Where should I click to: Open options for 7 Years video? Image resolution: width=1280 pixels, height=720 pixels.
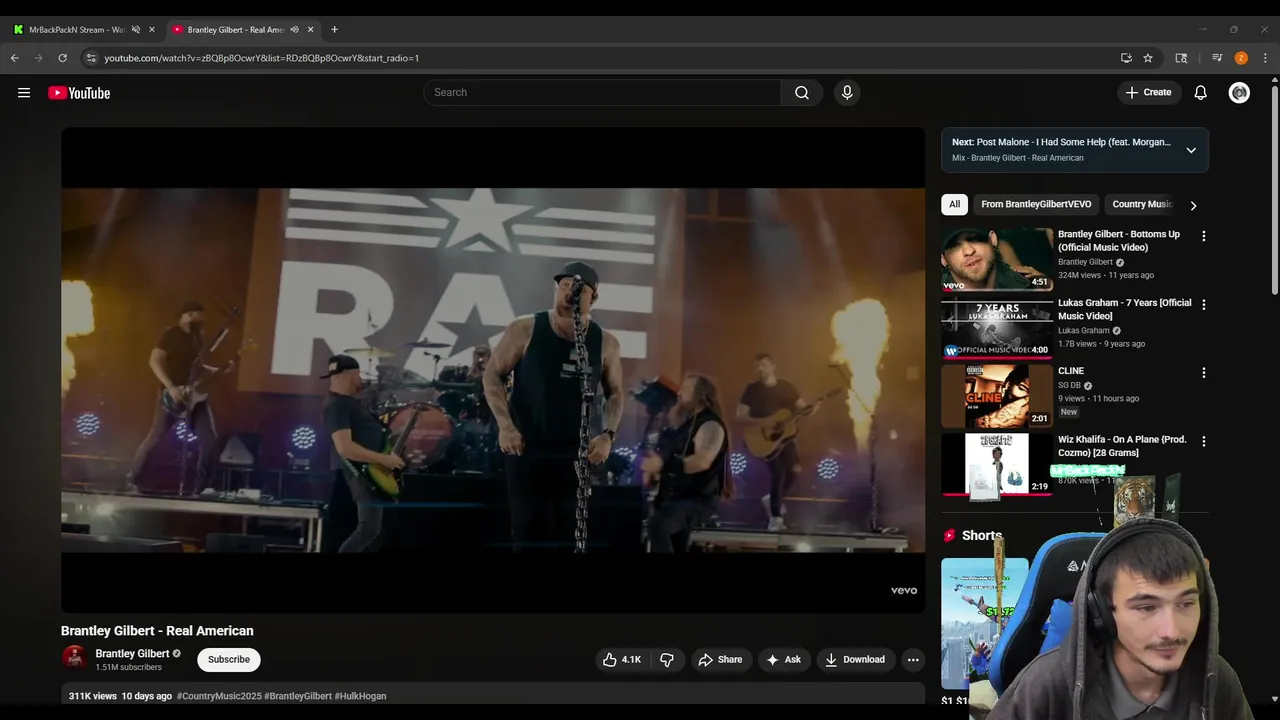pos(1203,304)
